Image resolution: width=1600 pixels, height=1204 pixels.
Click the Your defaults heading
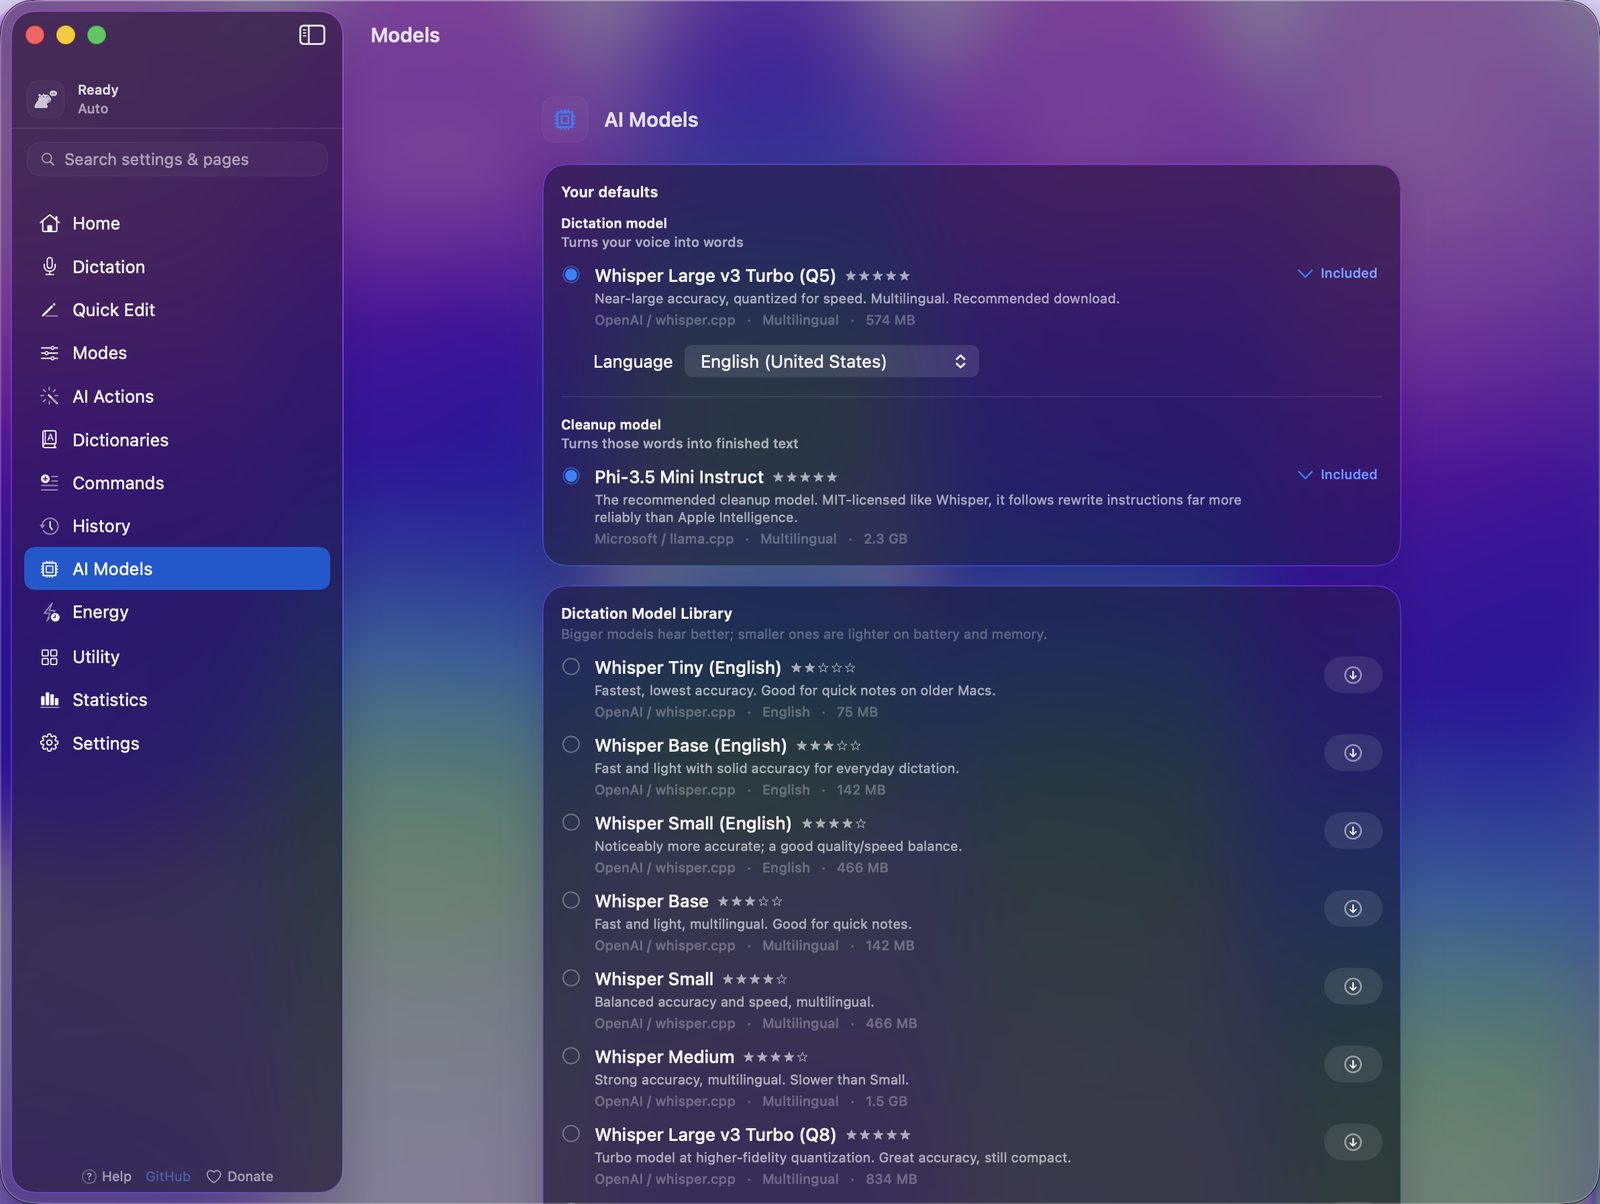pyautogui.click(x=609, y=192)
